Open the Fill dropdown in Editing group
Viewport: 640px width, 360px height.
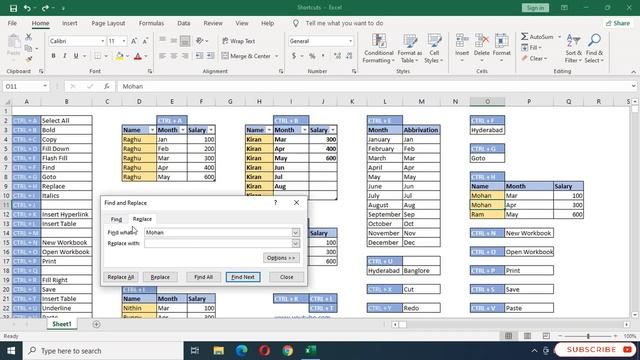[531, 48]
